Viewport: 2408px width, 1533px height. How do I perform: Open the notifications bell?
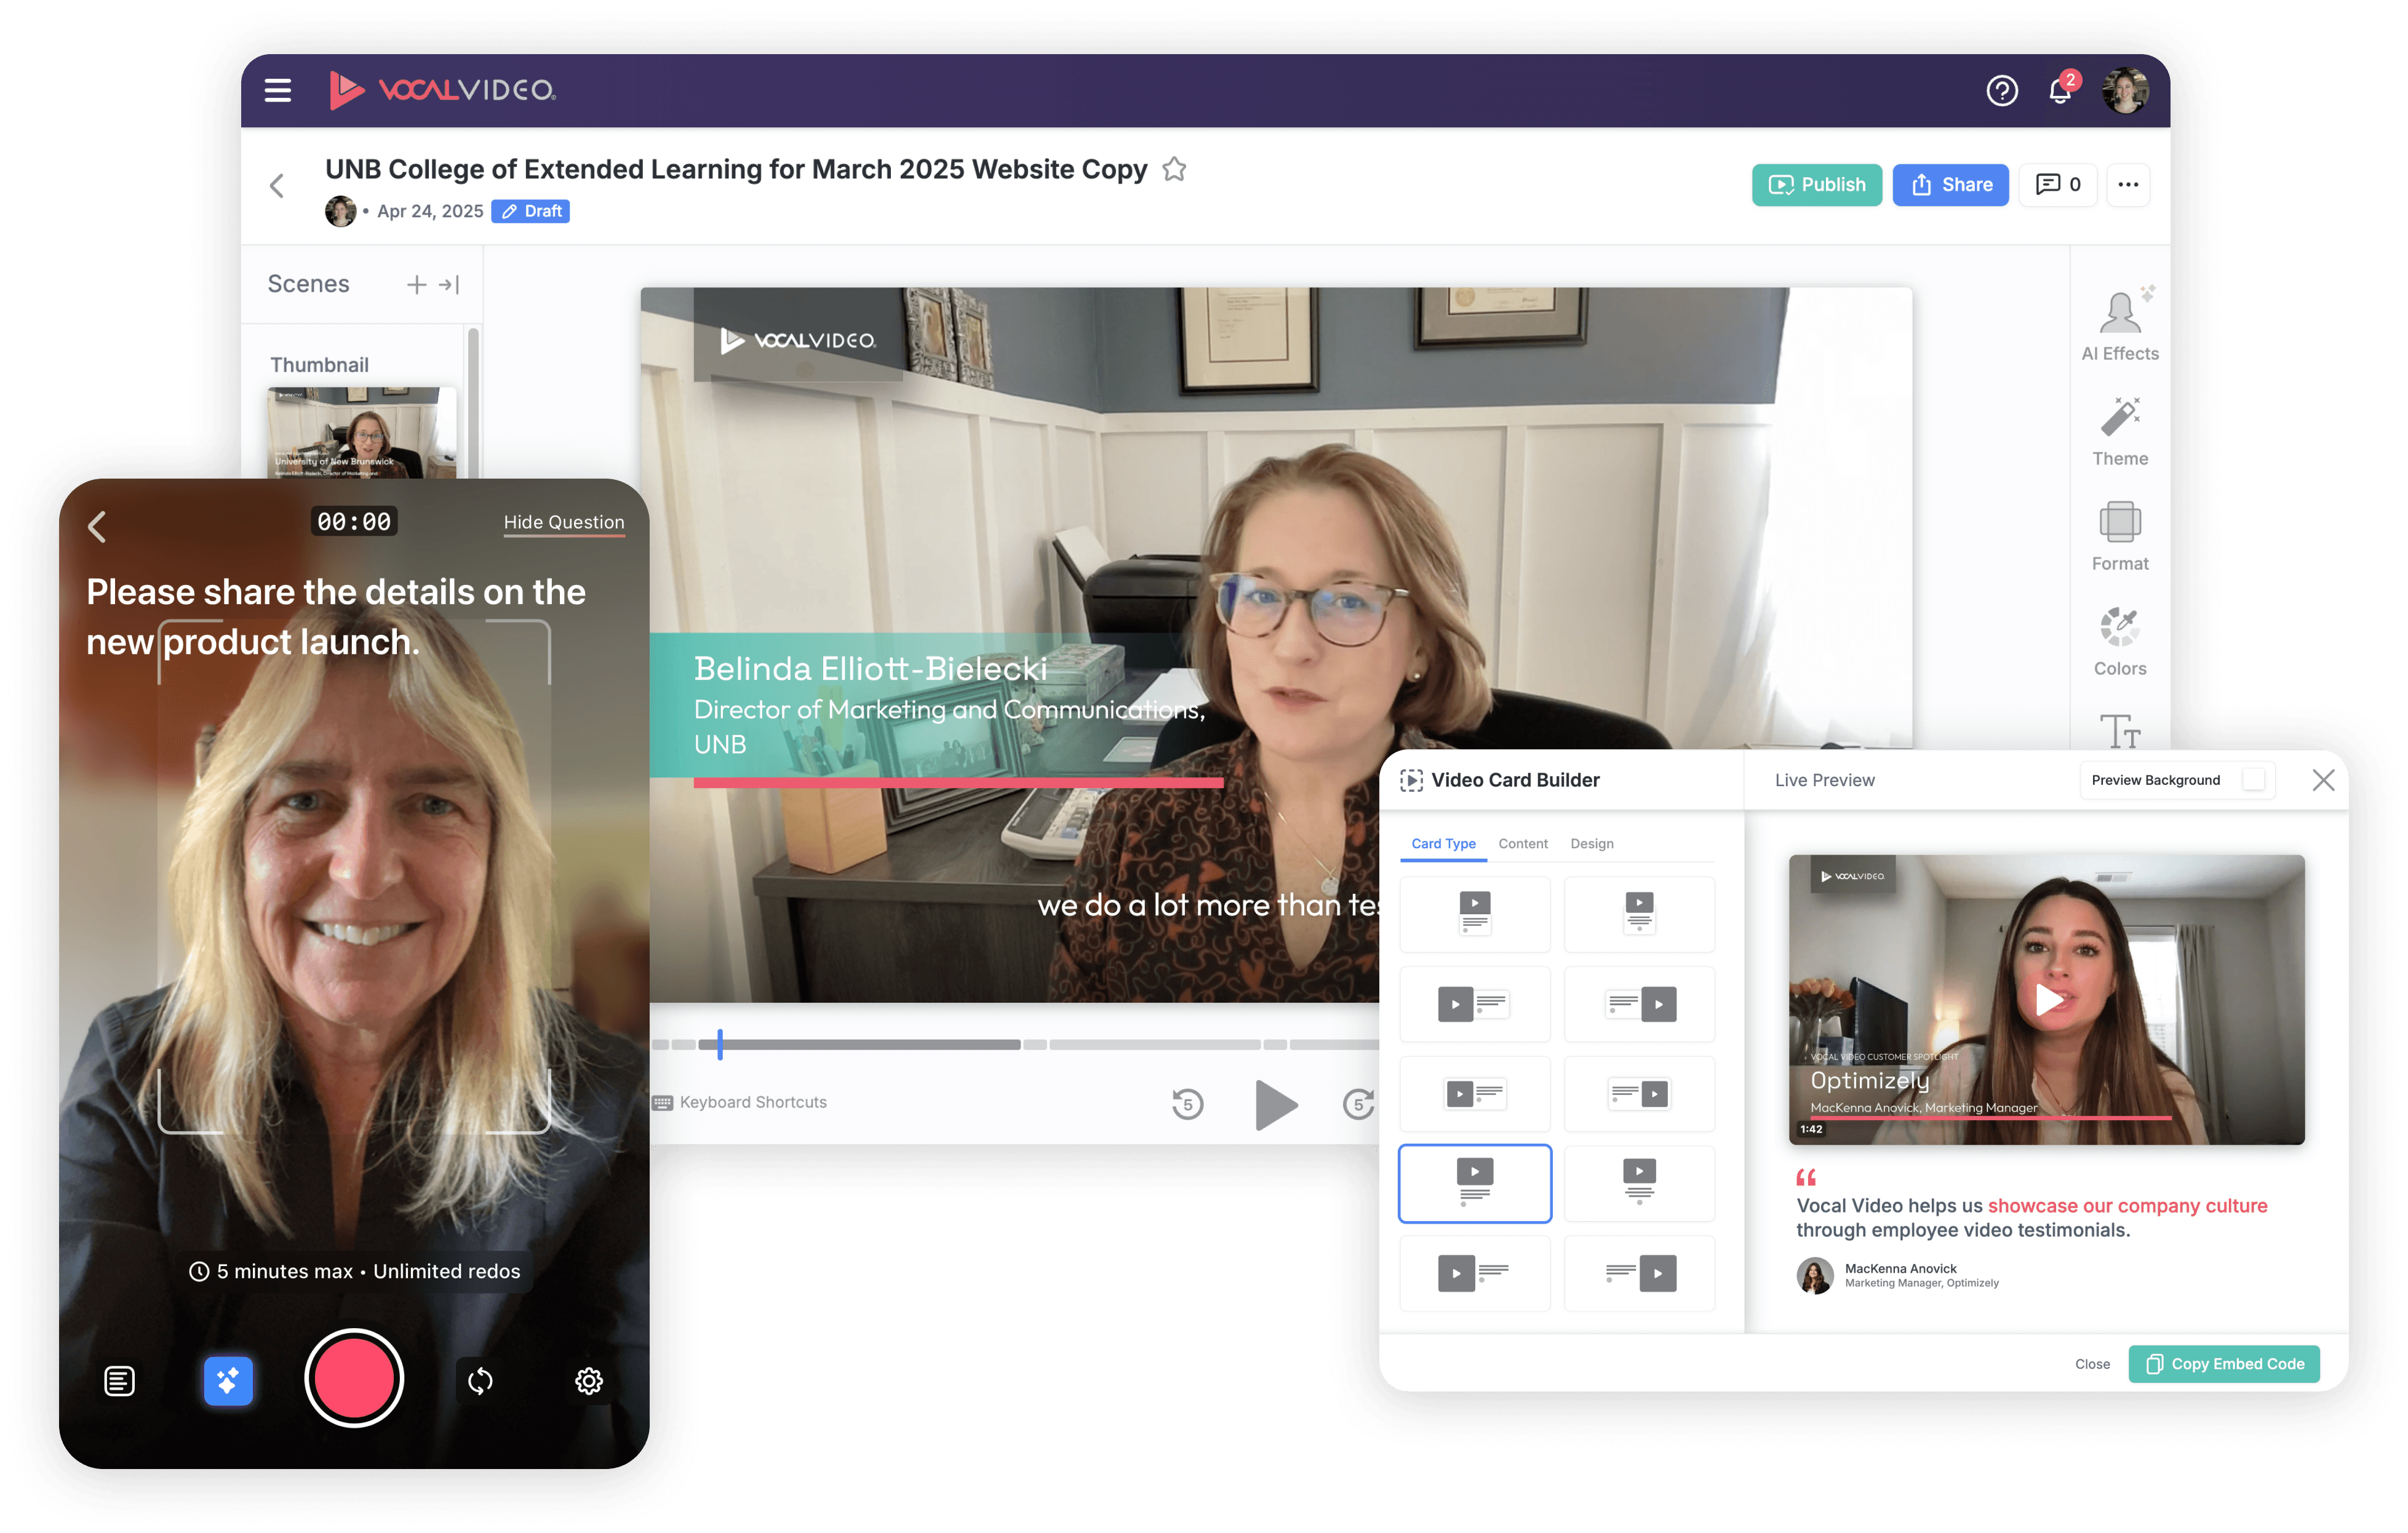tap(2060, 91)
